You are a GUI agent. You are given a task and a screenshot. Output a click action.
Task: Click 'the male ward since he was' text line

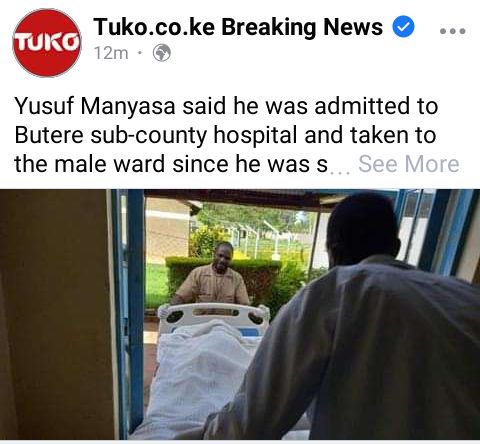[x=171, y=164]
